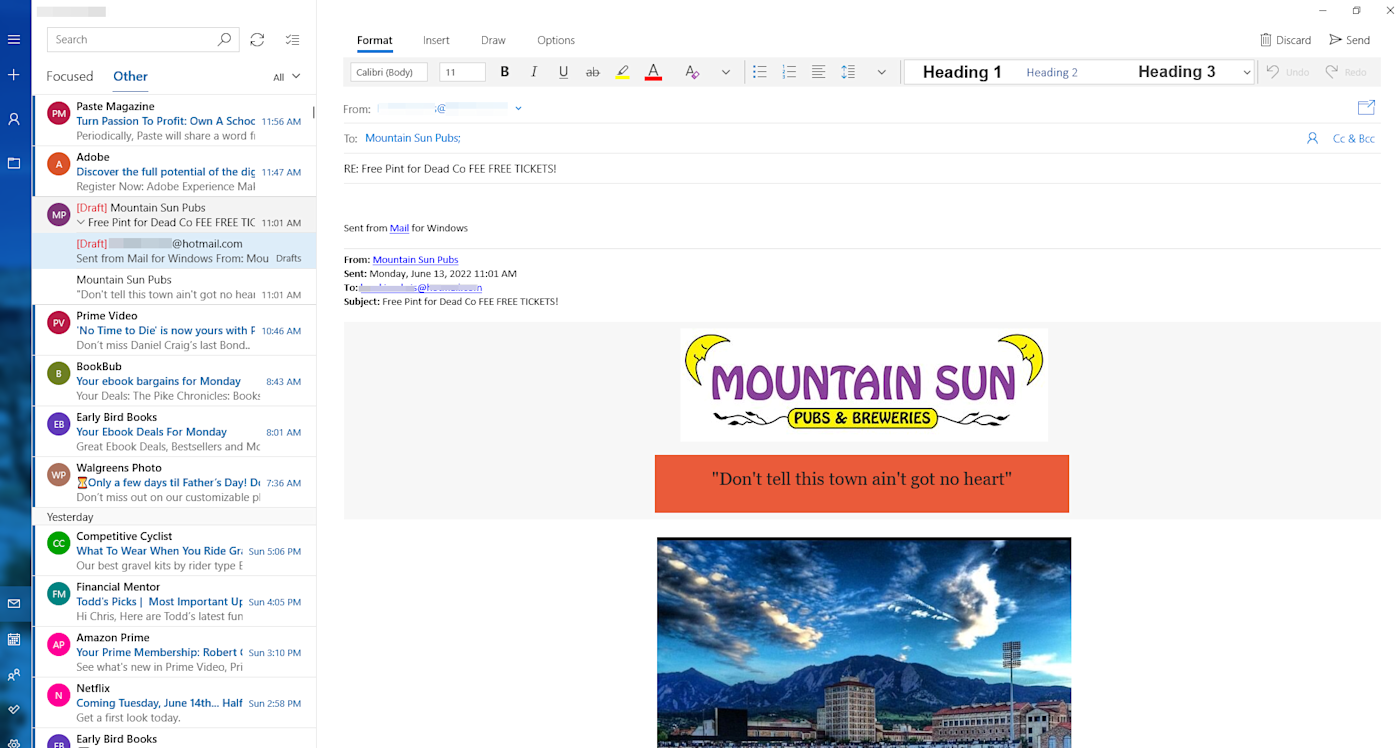Collapse the Mountain Sun Pubs conversation
Screen dimensions: 1400x748
[81, 223]
